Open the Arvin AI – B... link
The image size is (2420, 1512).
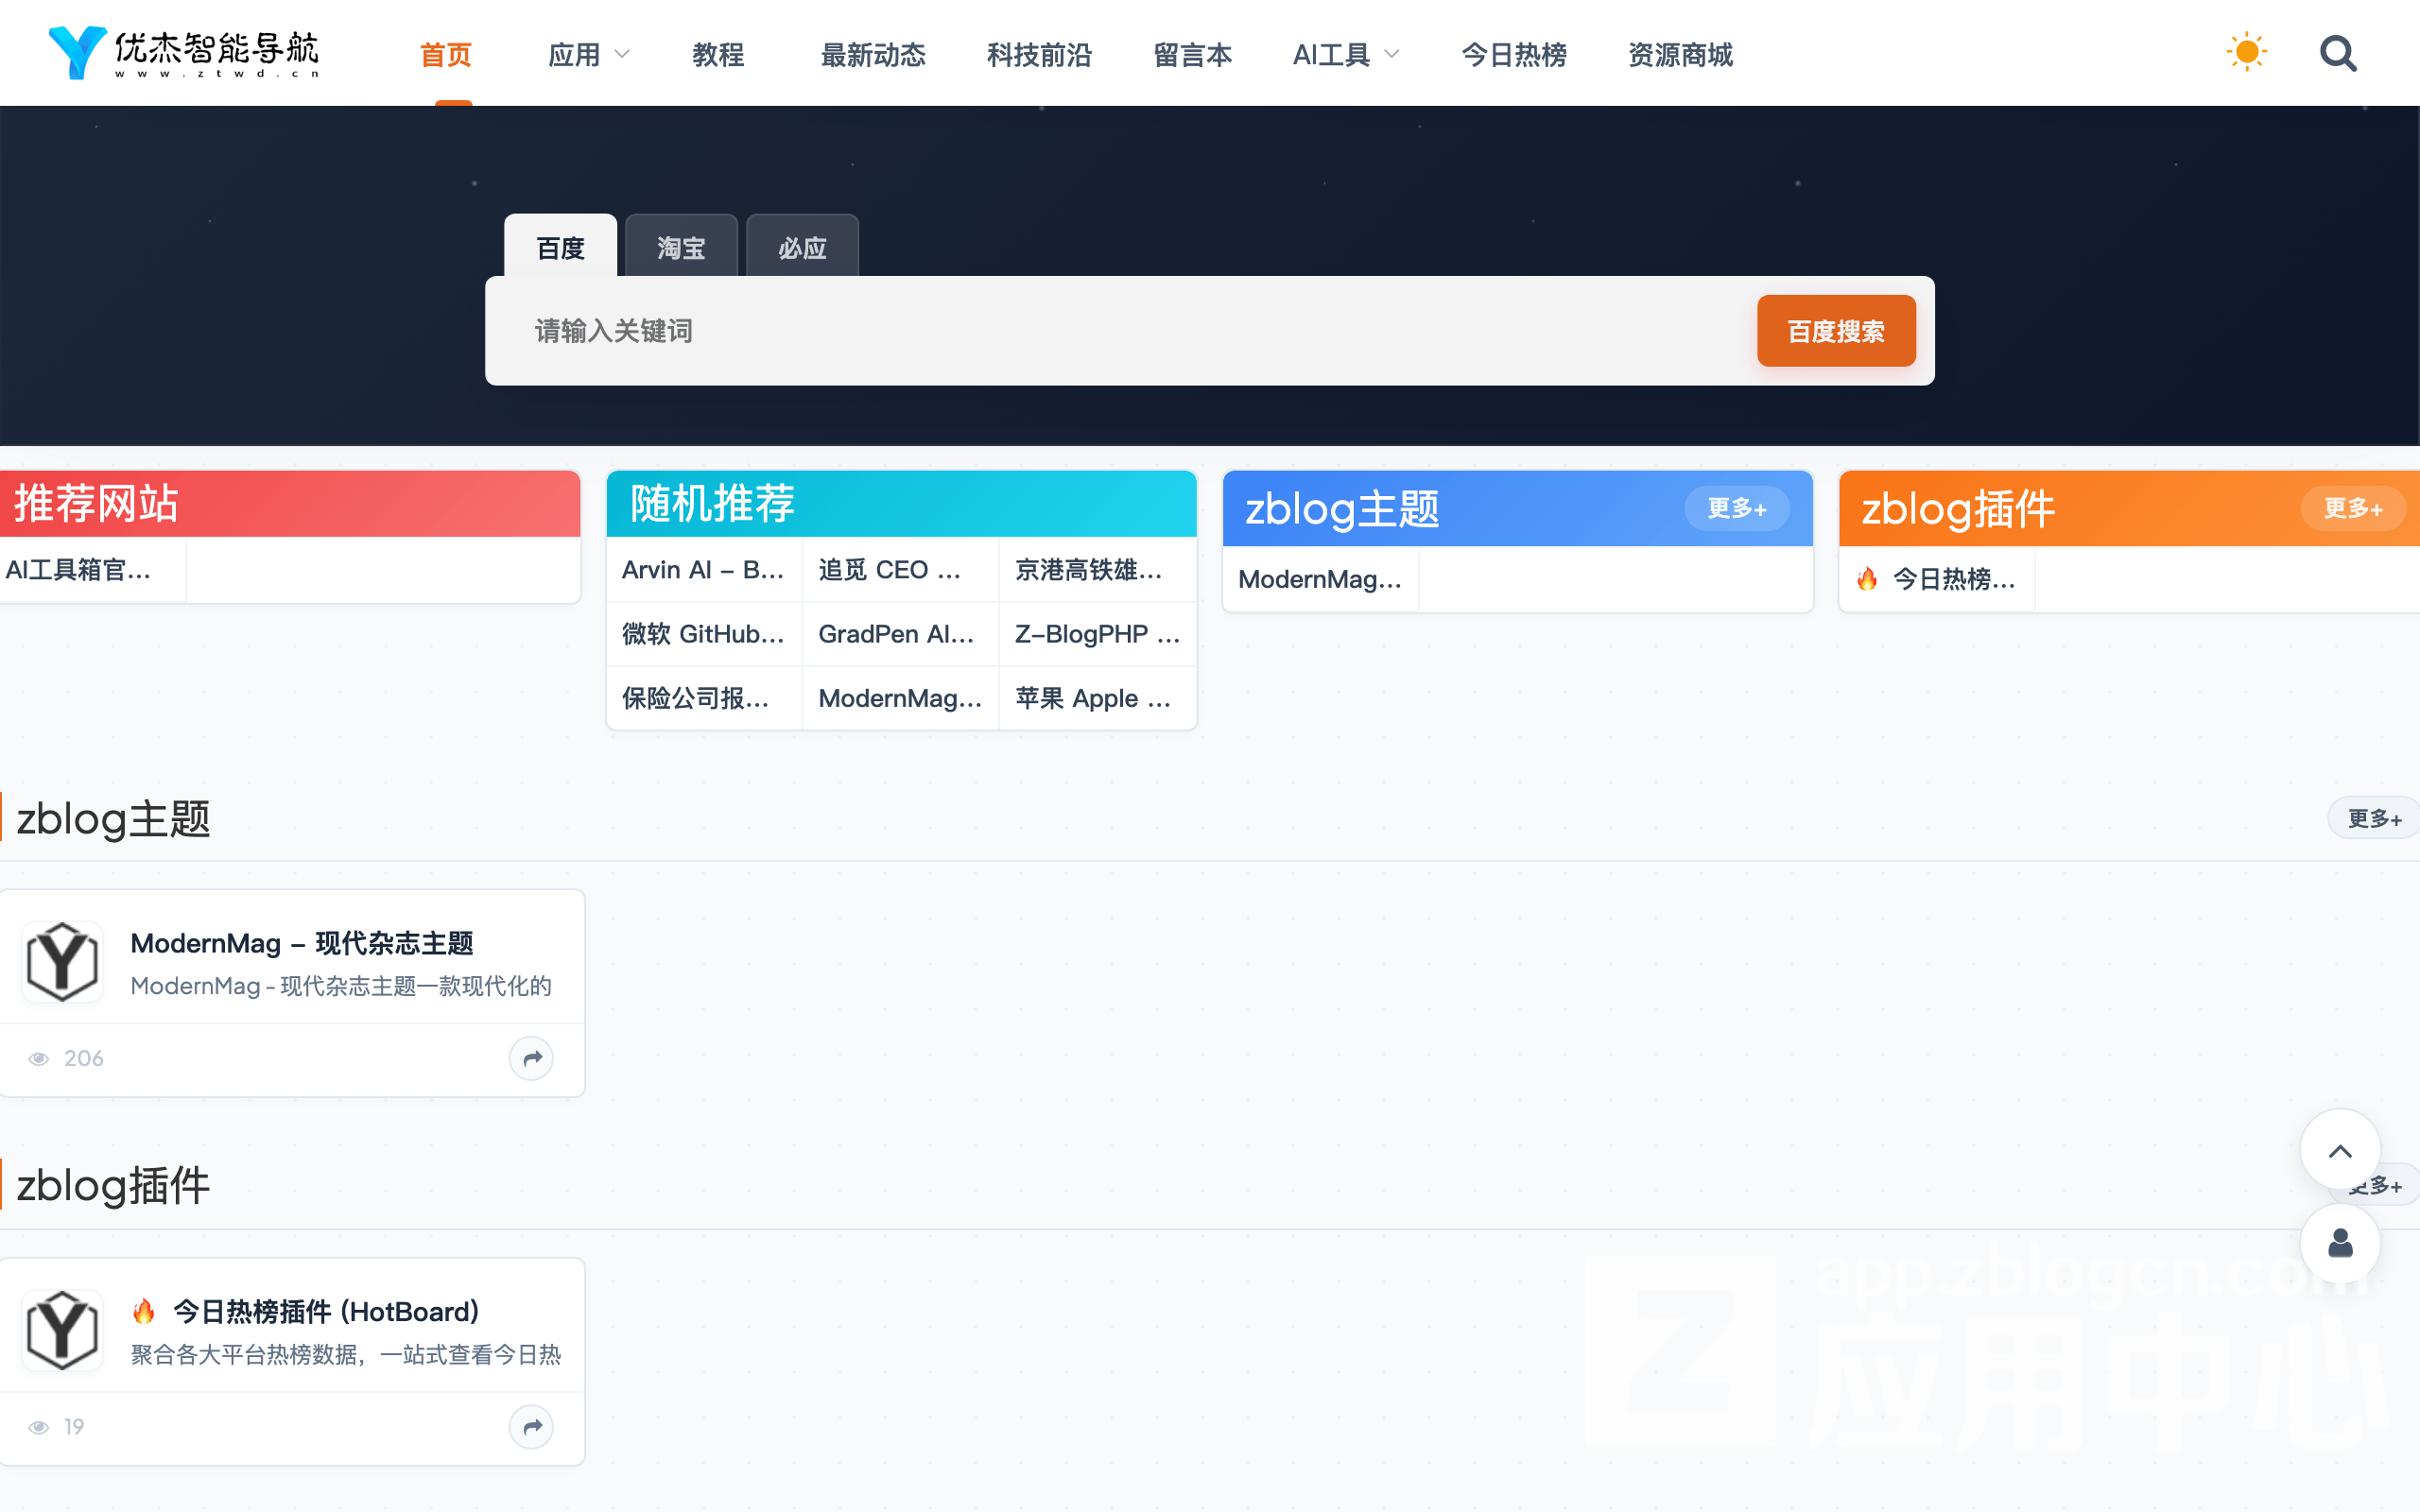[x=704, y=570]
